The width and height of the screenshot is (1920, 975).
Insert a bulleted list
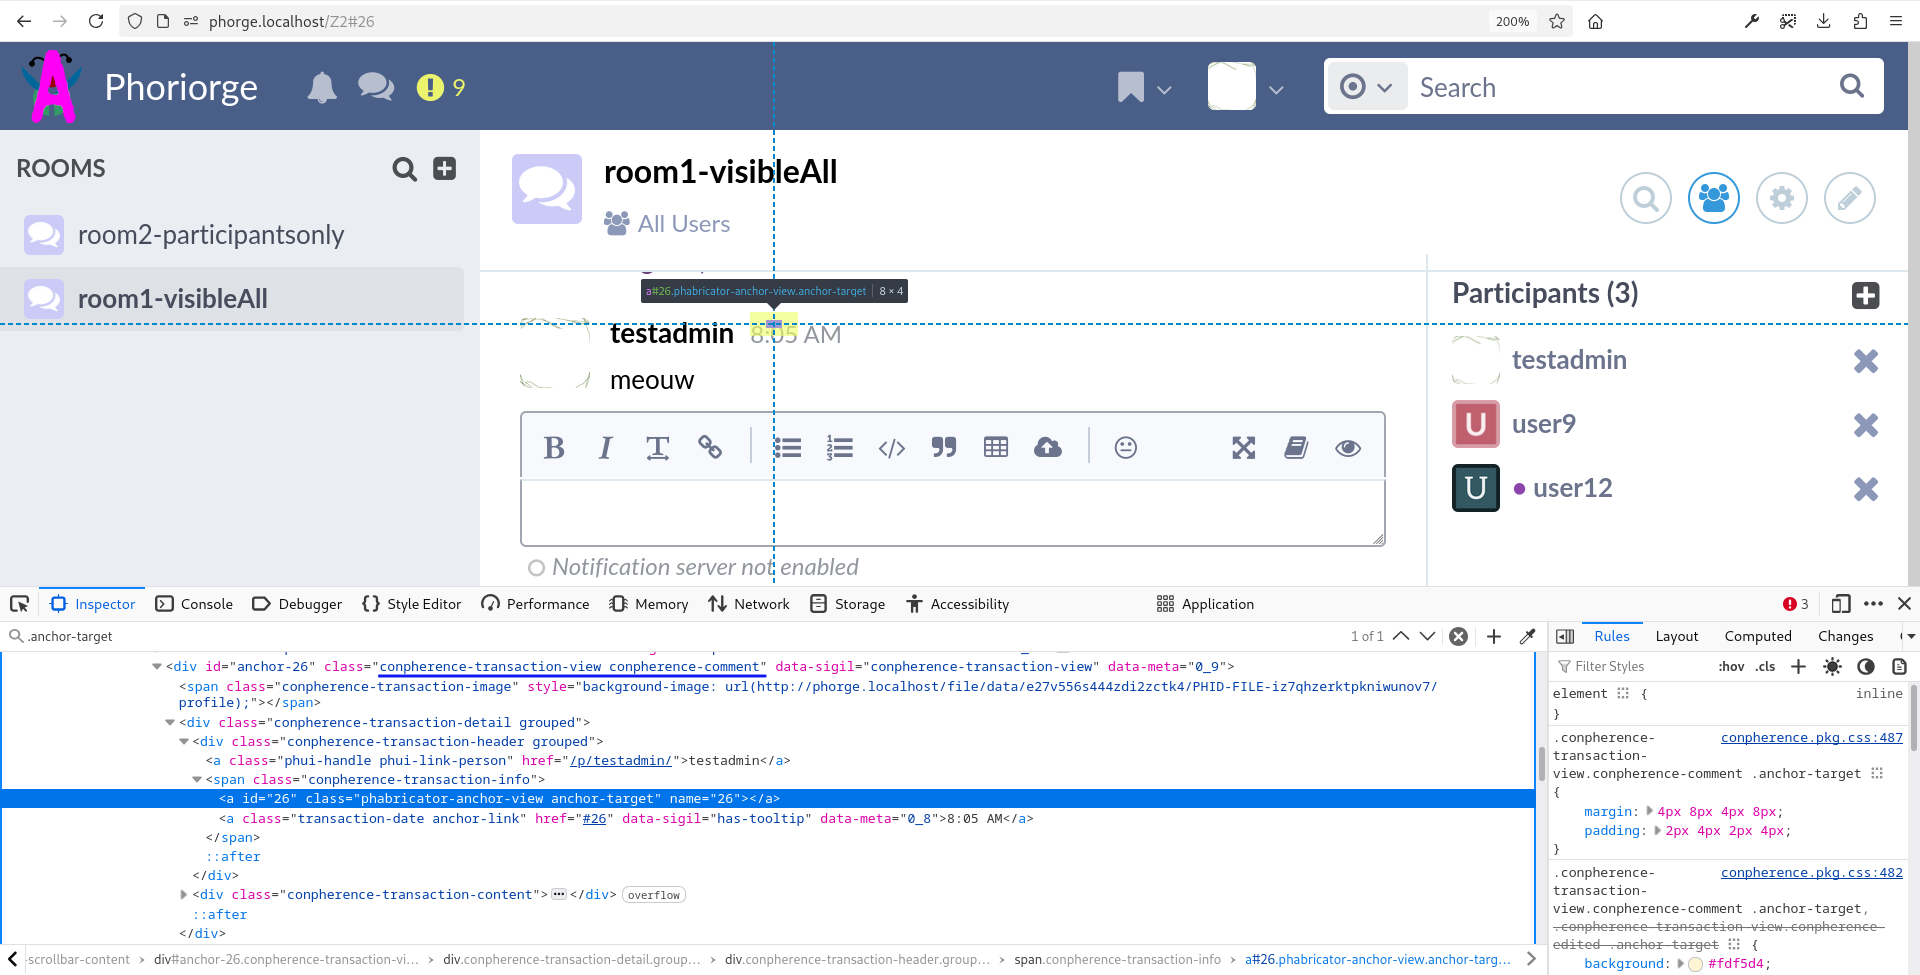click(x=788, y=448)
